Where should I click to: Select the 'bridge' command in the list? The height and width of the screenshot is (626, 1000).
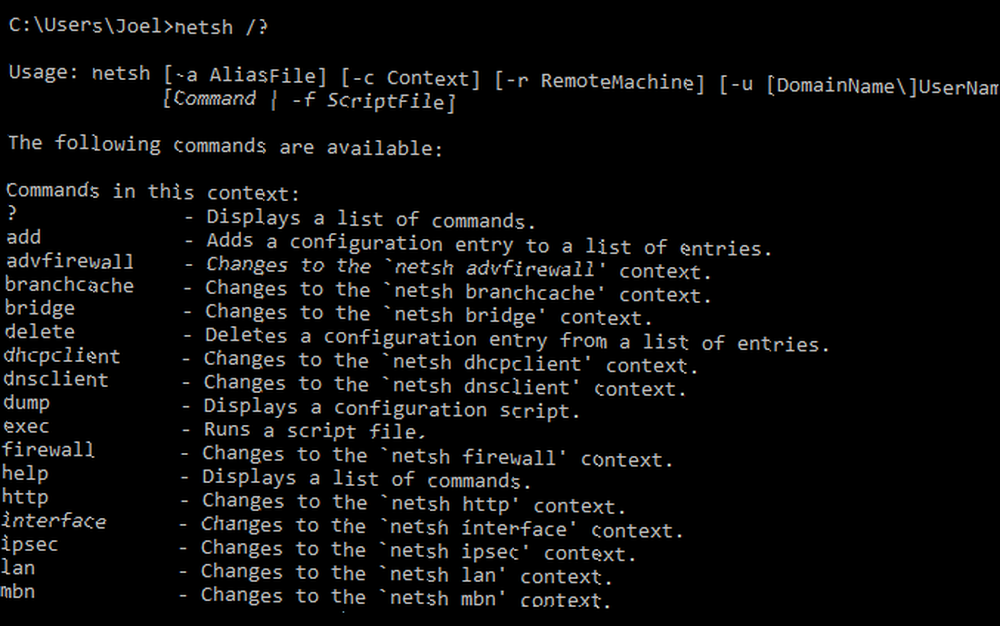point(40,309)
